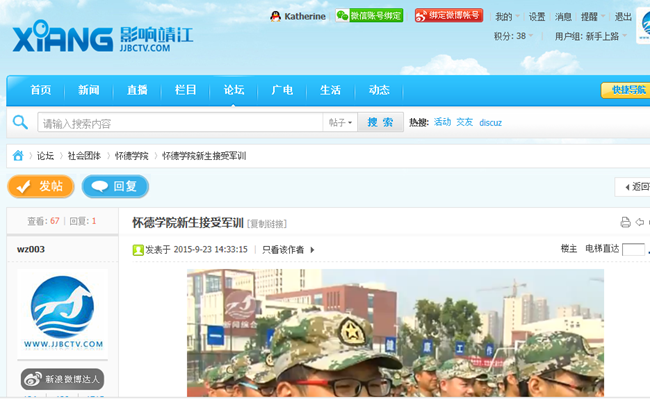Image resolution: width=650 pixels, height=399 pixels.
Task: Open the 帖子 search type dropdown
Action: coord(340,122)
